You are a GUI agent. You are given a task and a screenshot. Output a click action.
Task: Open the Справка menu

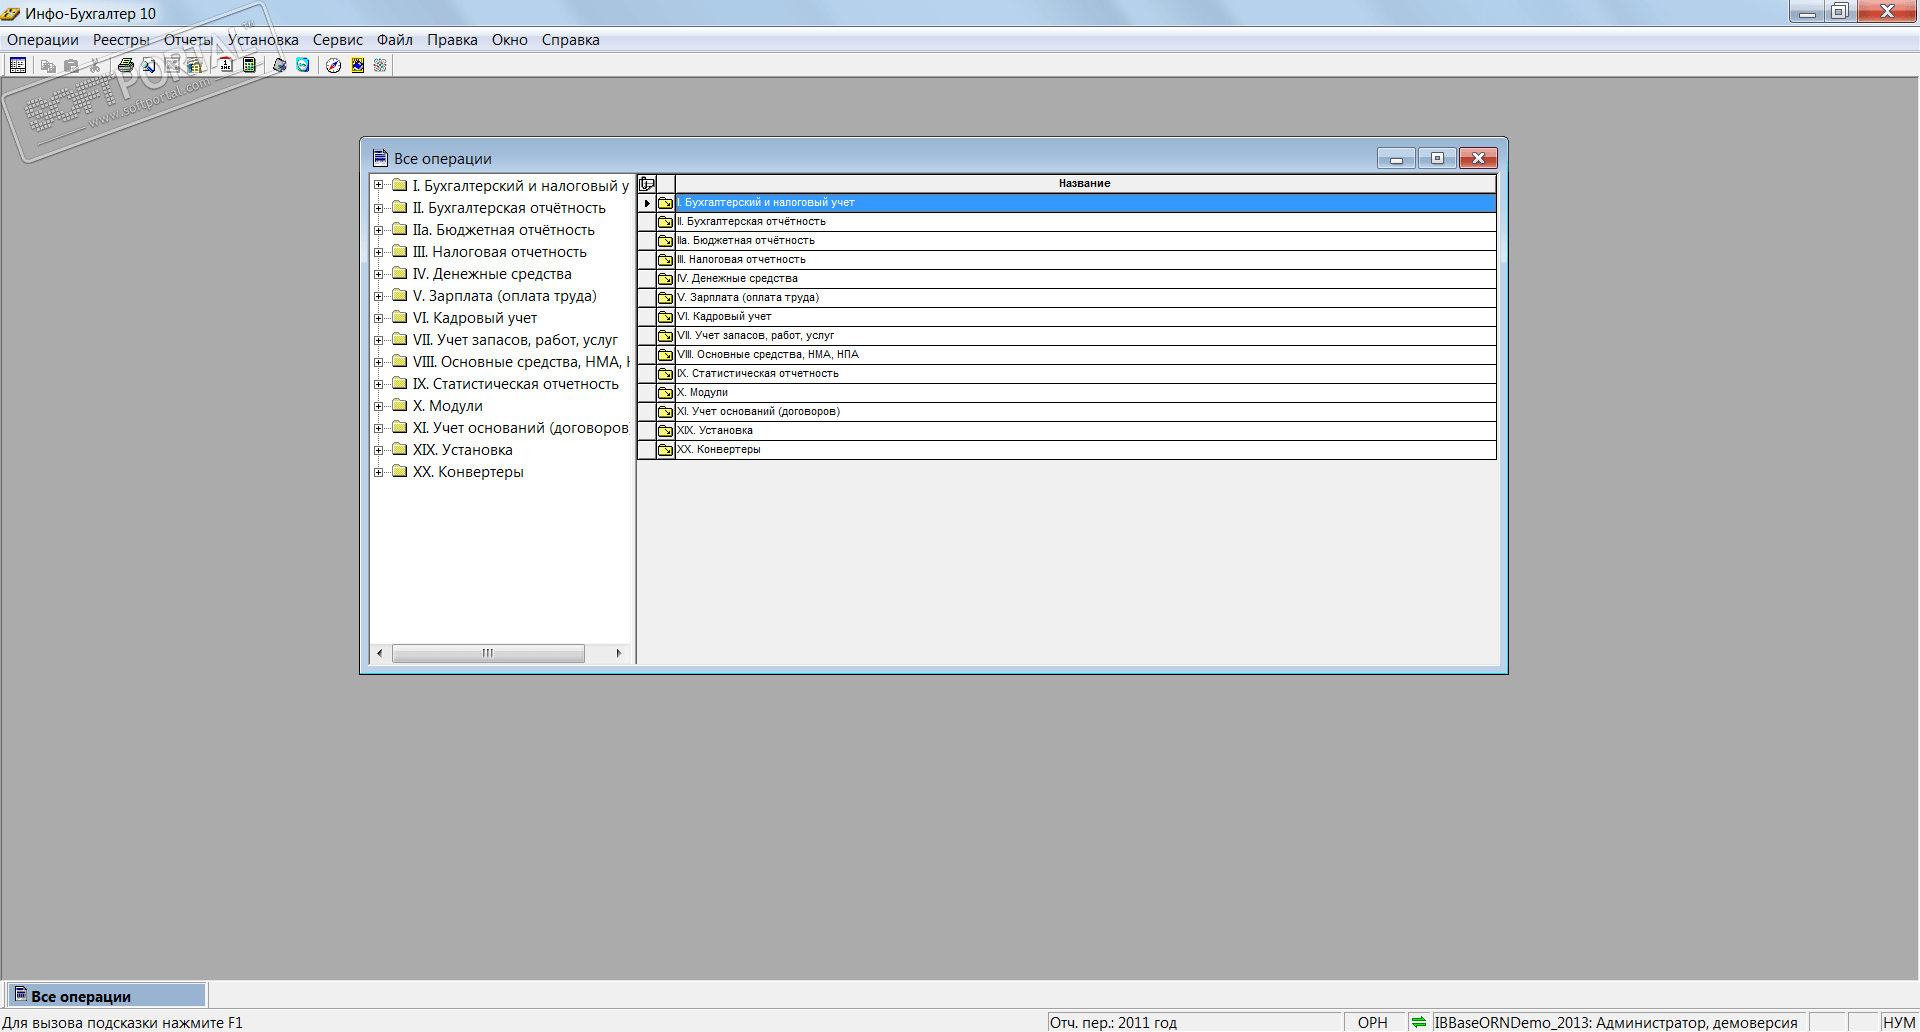point(571,40)
